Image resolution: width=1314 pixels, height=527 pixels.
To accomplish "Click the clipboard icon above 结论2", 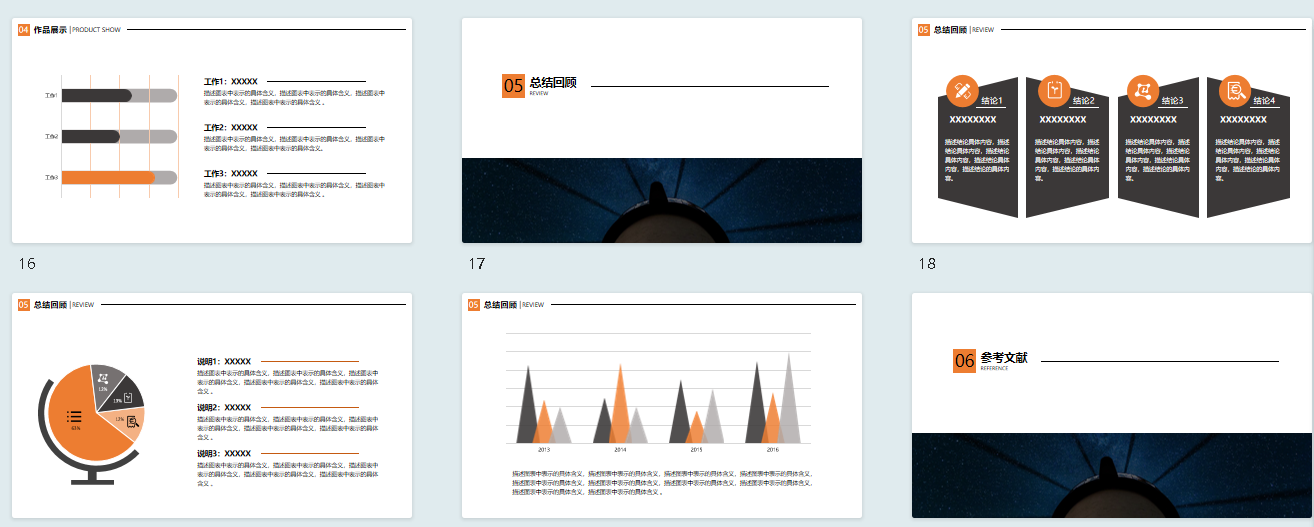I will tap(1054, 91).
